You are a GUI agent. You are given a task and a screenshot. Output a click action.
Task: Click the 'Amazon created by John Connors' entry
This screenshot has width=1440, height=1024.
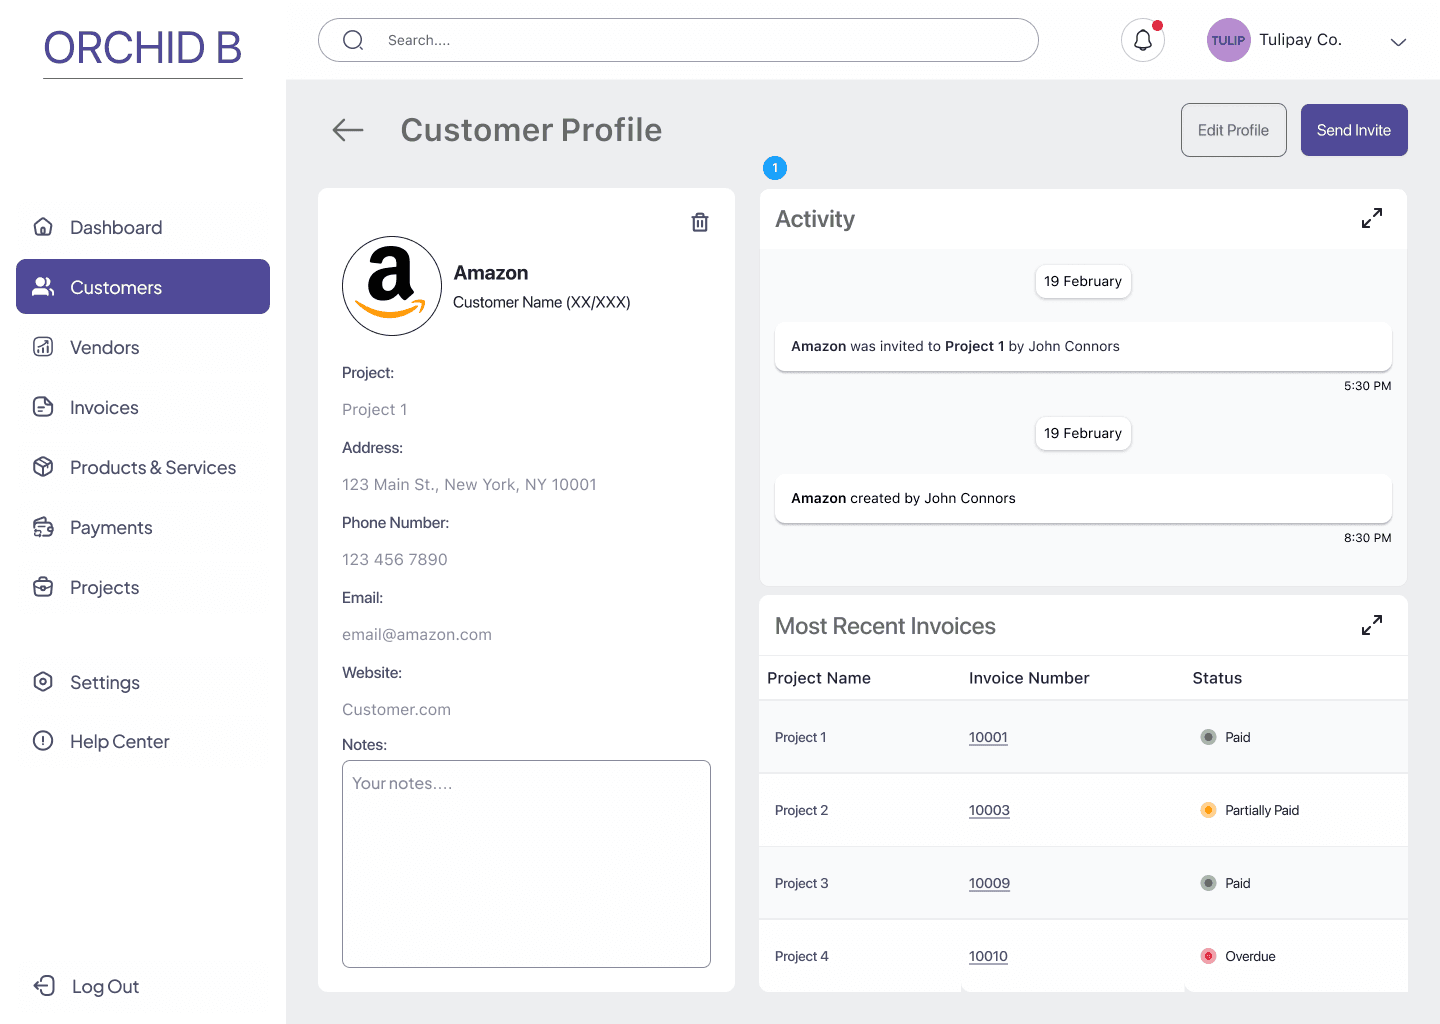pos(1083,498)
